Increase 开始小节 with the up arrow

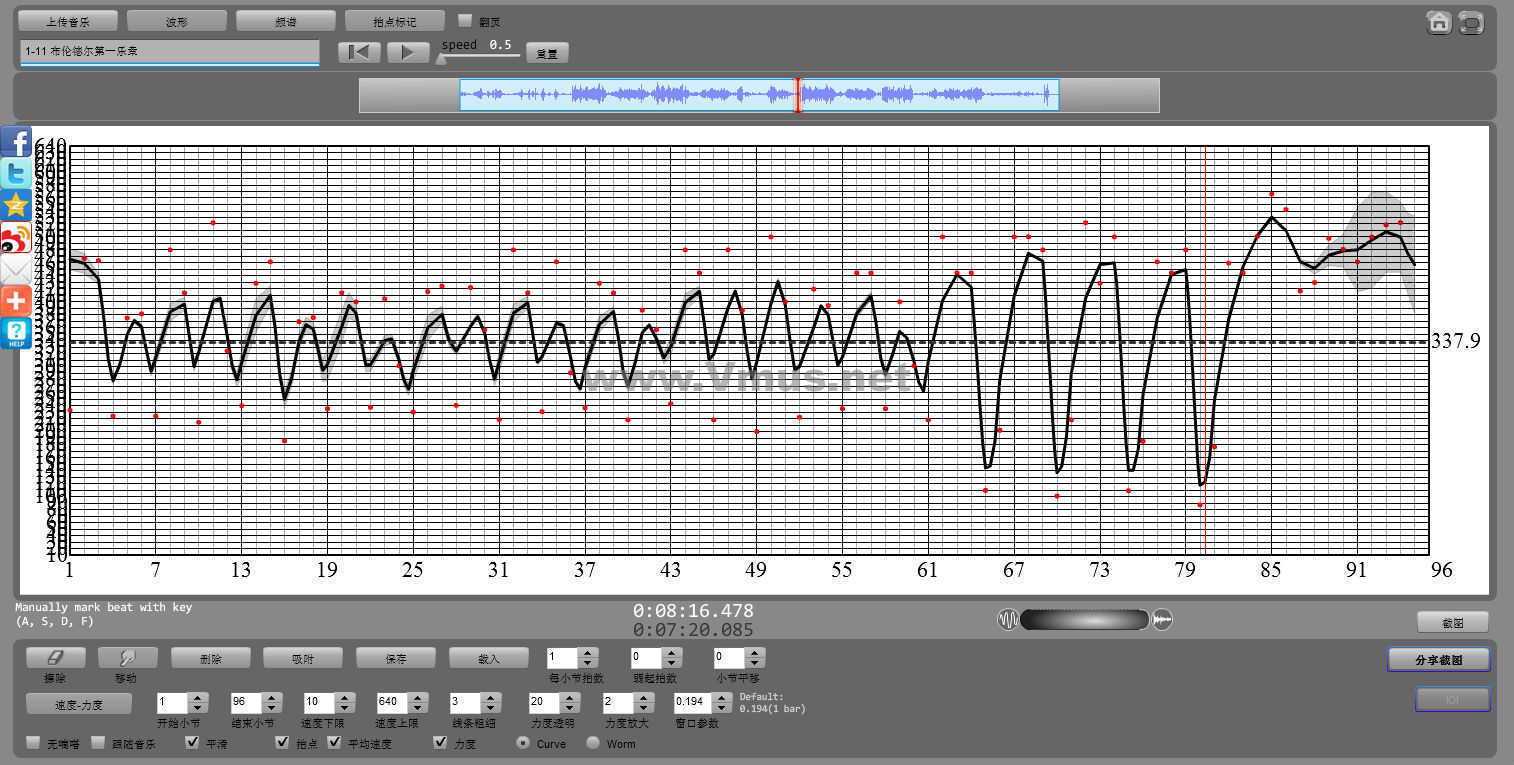click(197, 698)
